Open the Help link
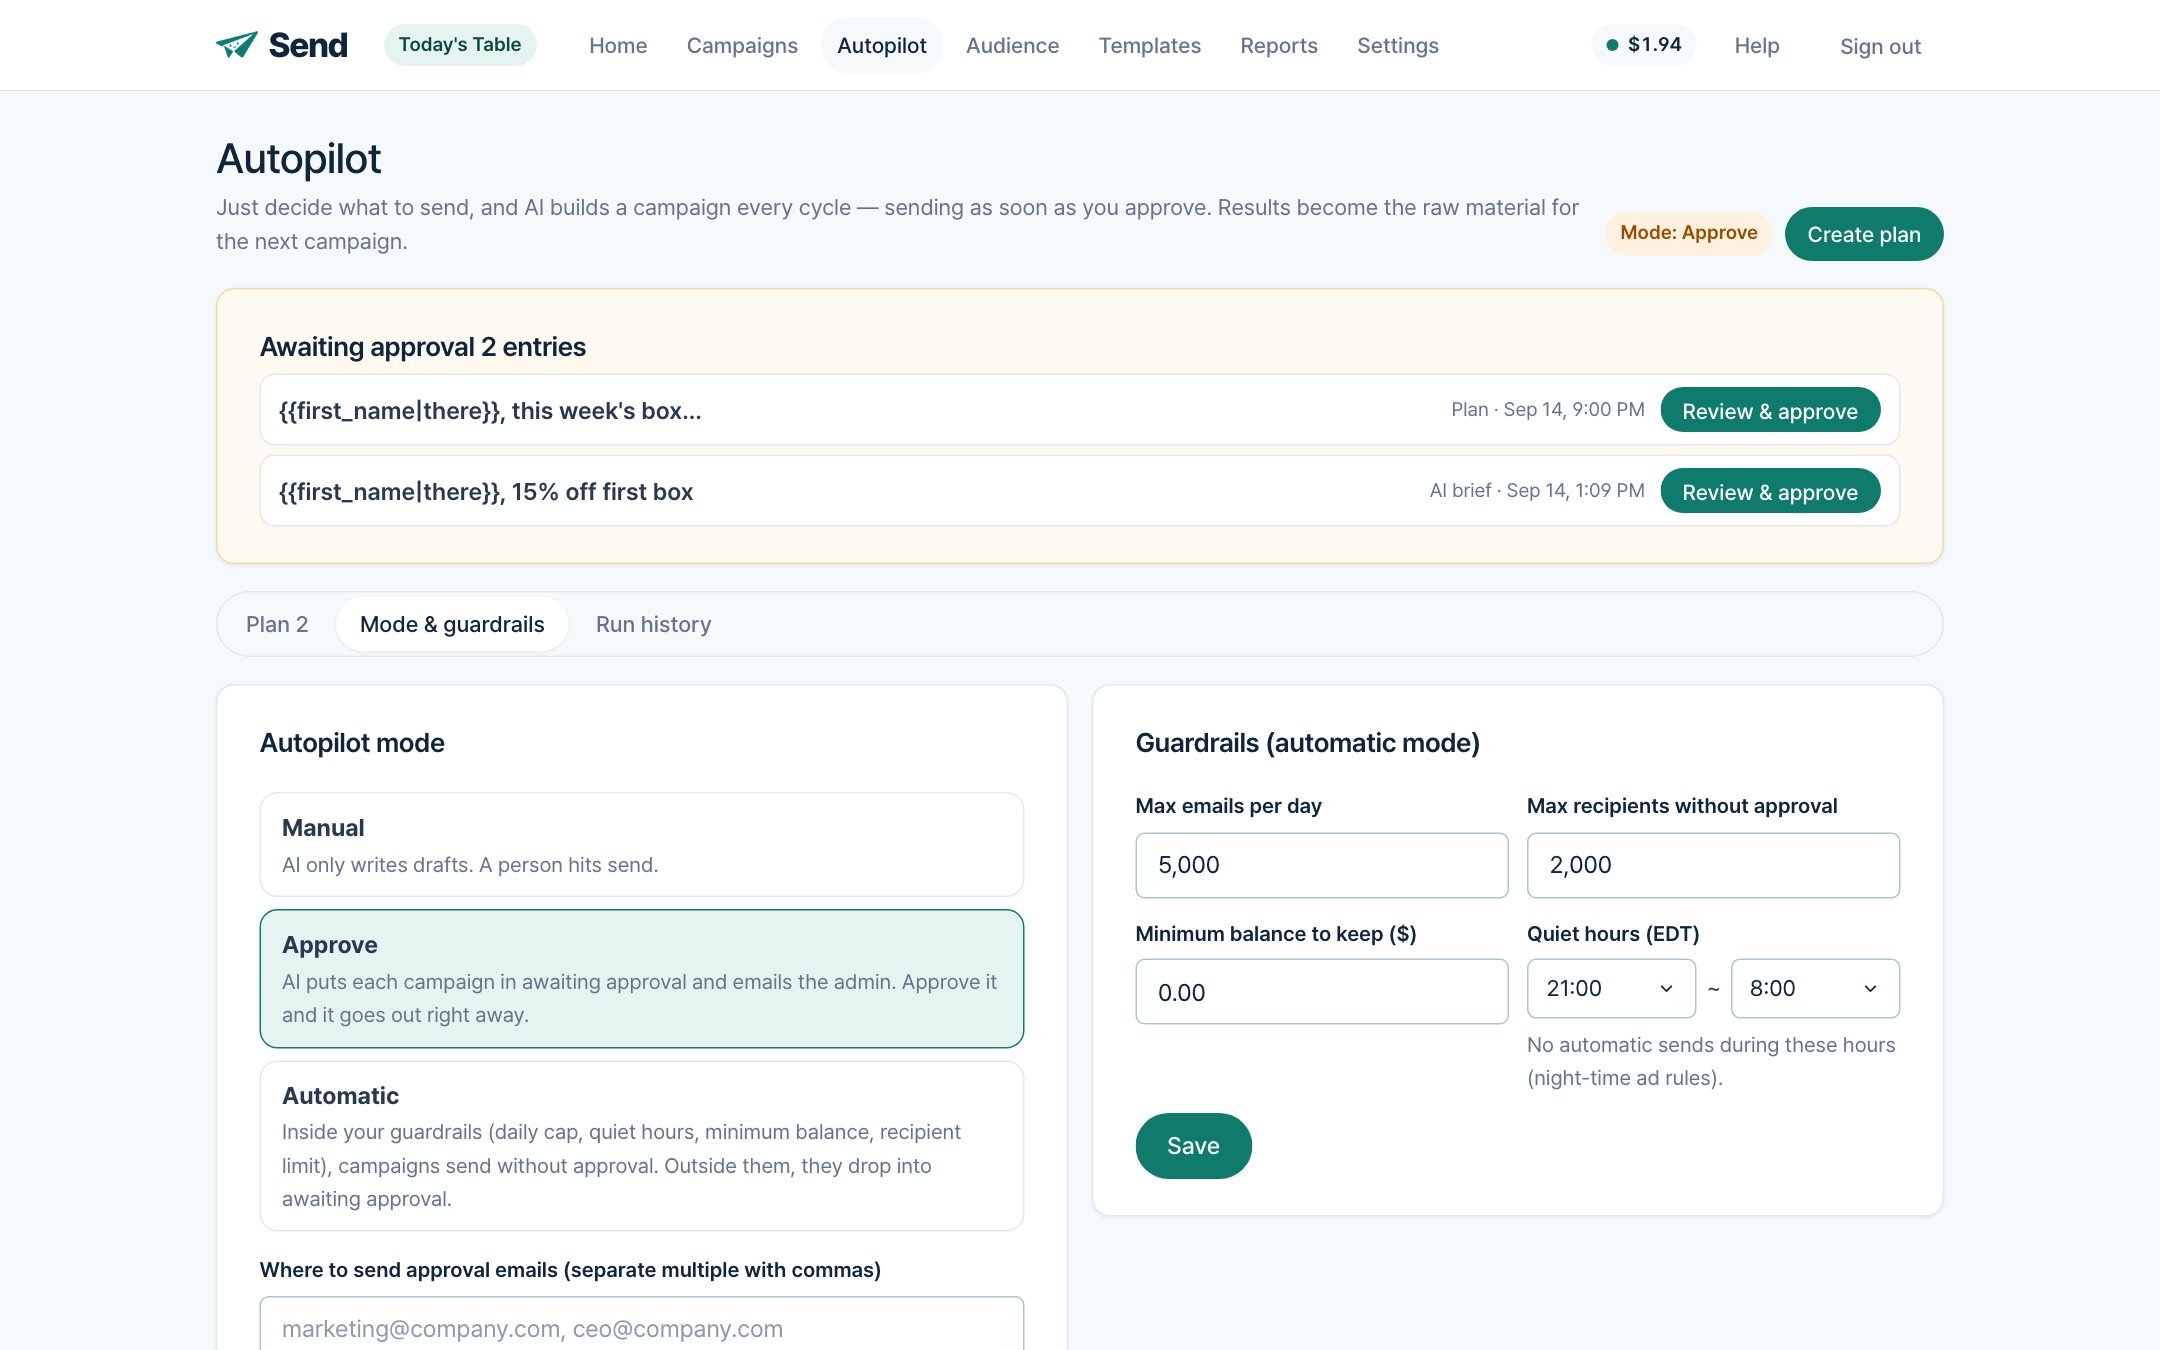2160x1350 pixels. [1756, 45]
